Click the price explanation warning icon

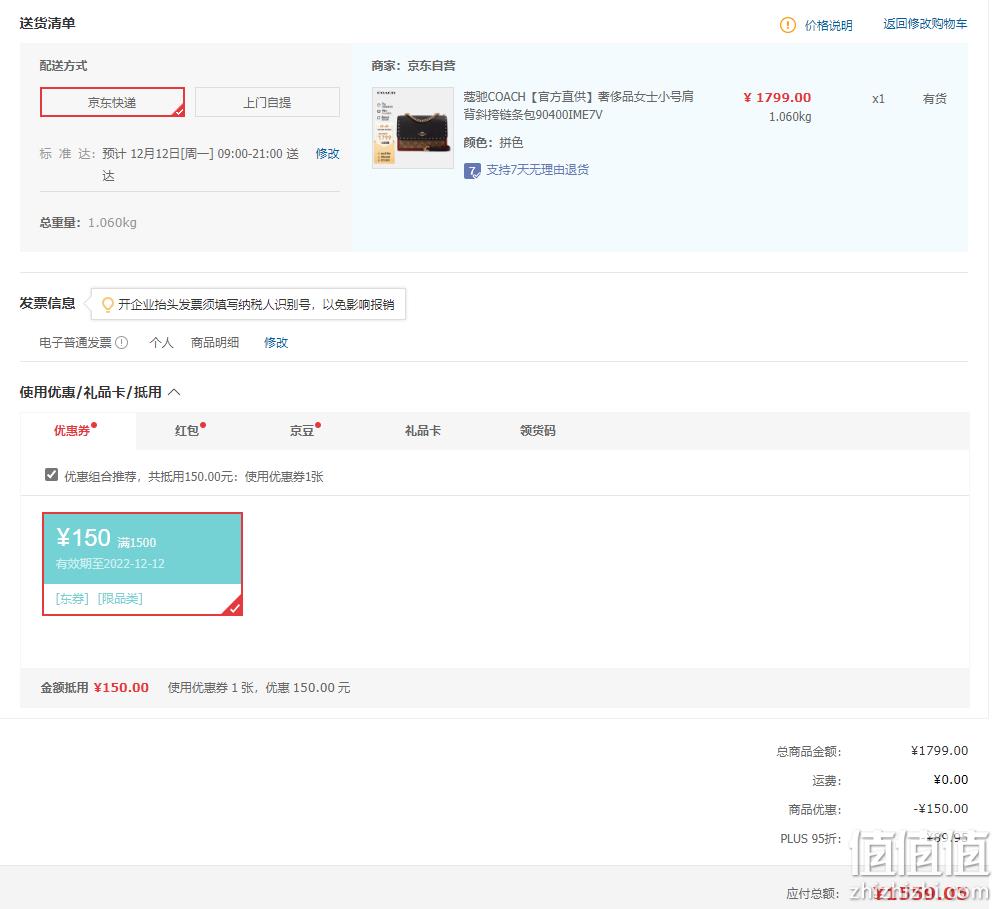point(787,25)
